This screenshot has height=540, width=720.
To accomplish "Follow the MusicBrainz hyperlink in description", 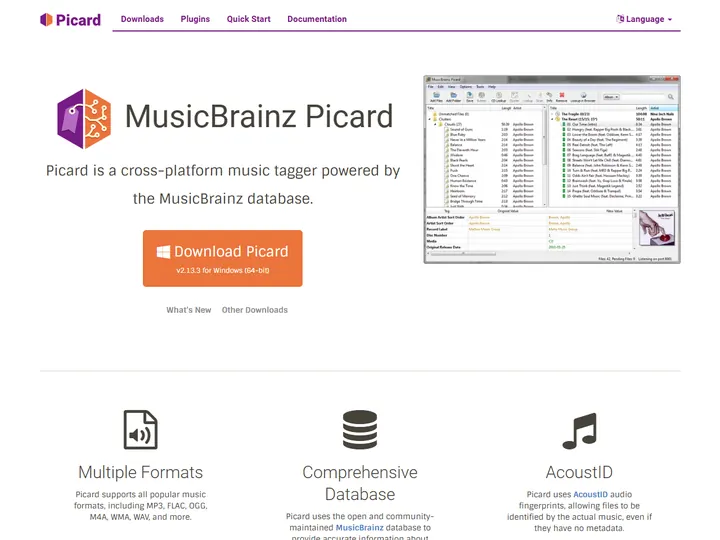I will coord(360,528).
